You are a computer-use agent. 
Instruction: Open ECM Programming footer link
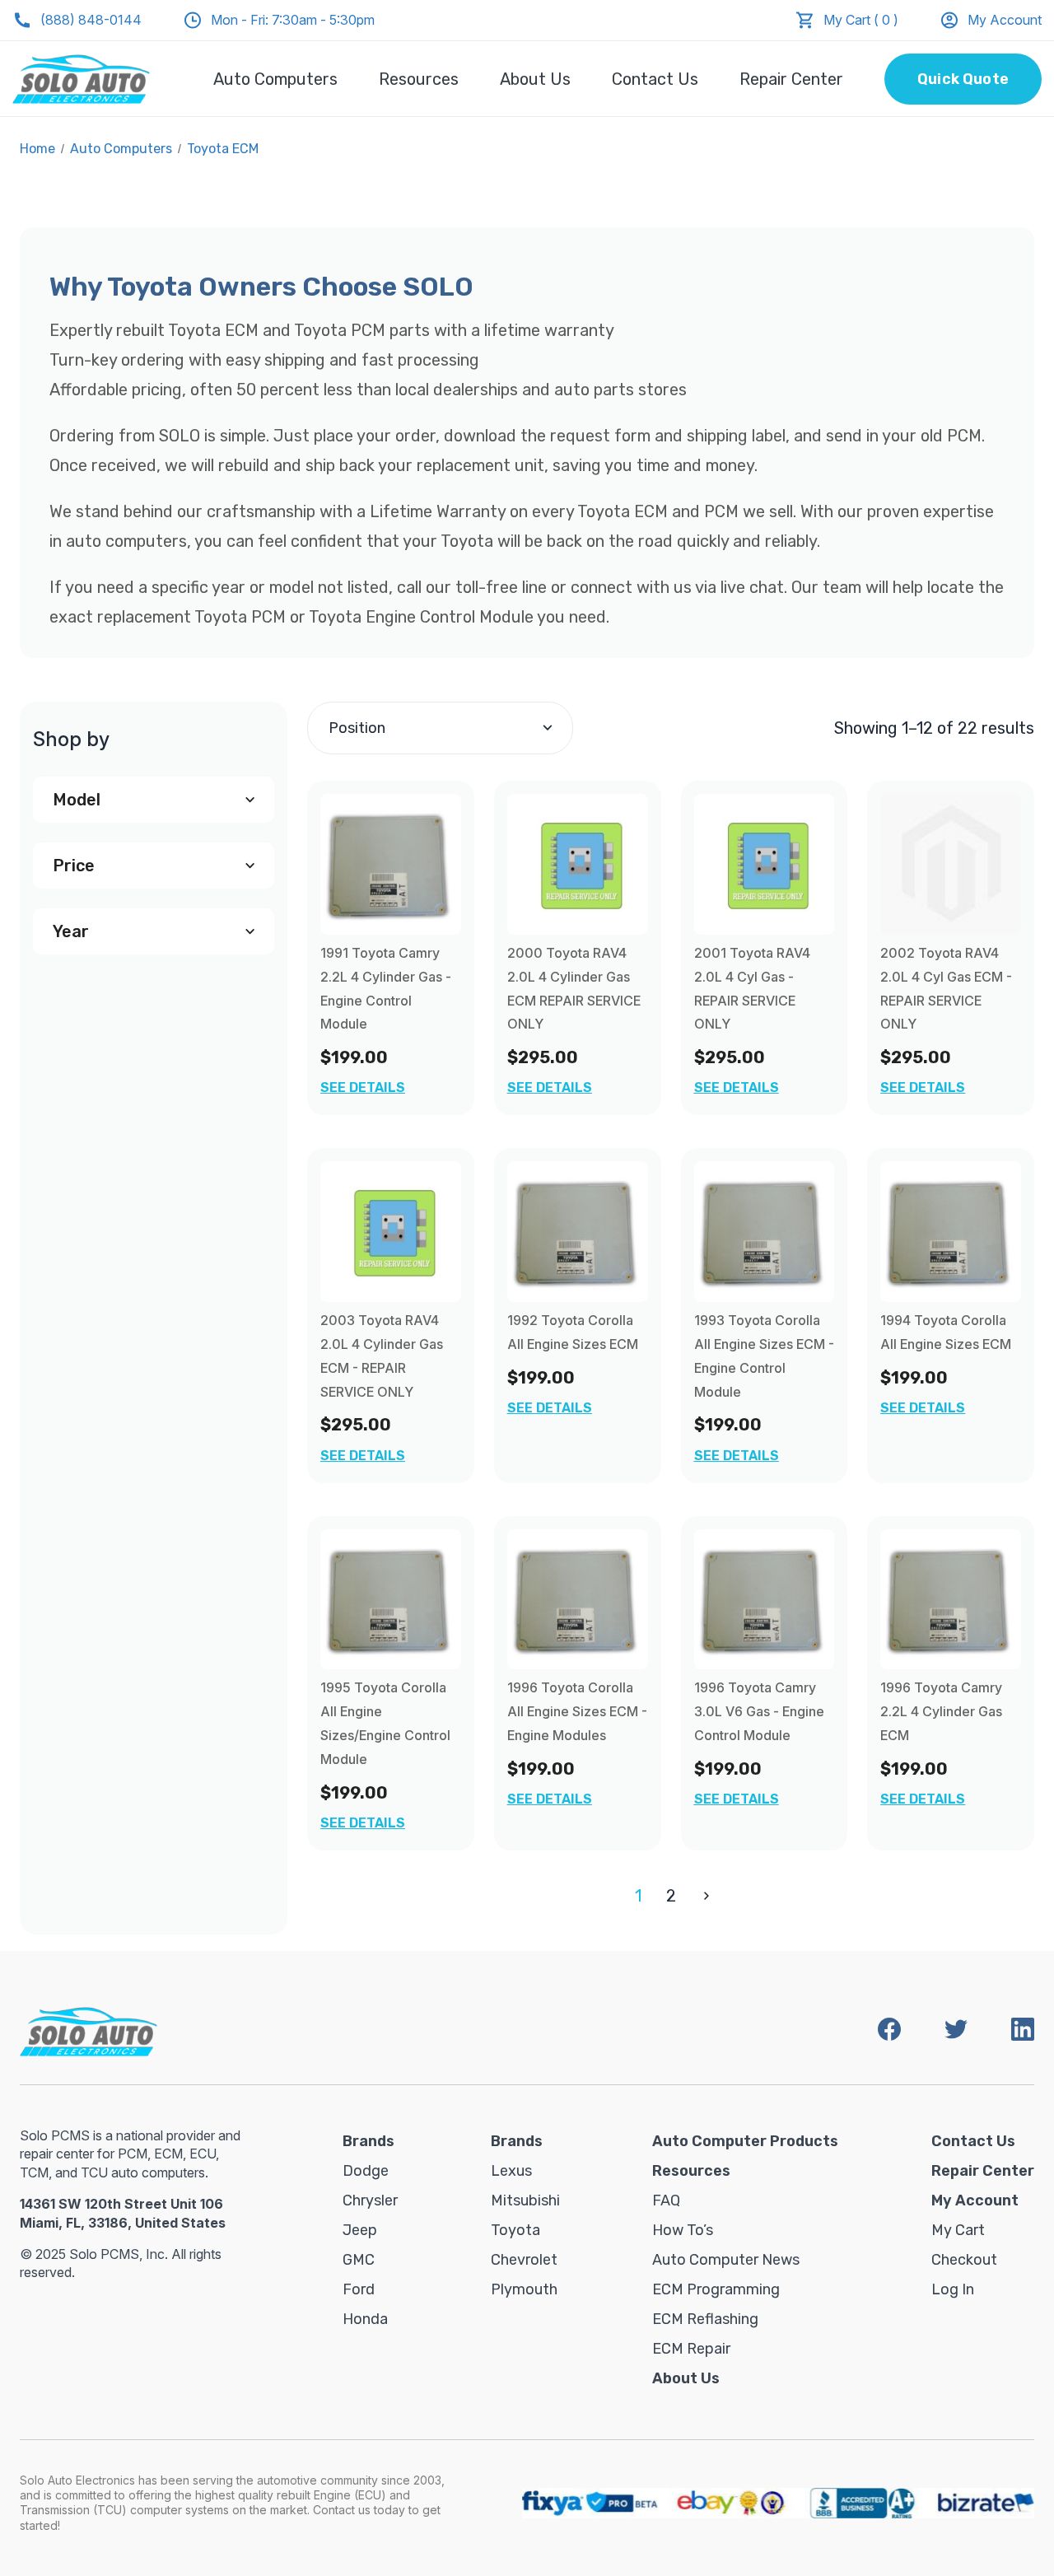[715, 2289]
